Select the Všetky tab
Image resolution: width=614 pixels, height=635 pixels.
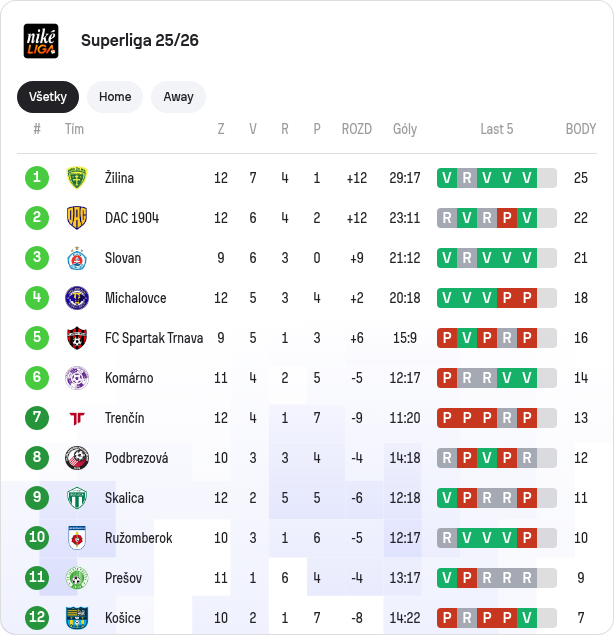[x=48, y=97]
